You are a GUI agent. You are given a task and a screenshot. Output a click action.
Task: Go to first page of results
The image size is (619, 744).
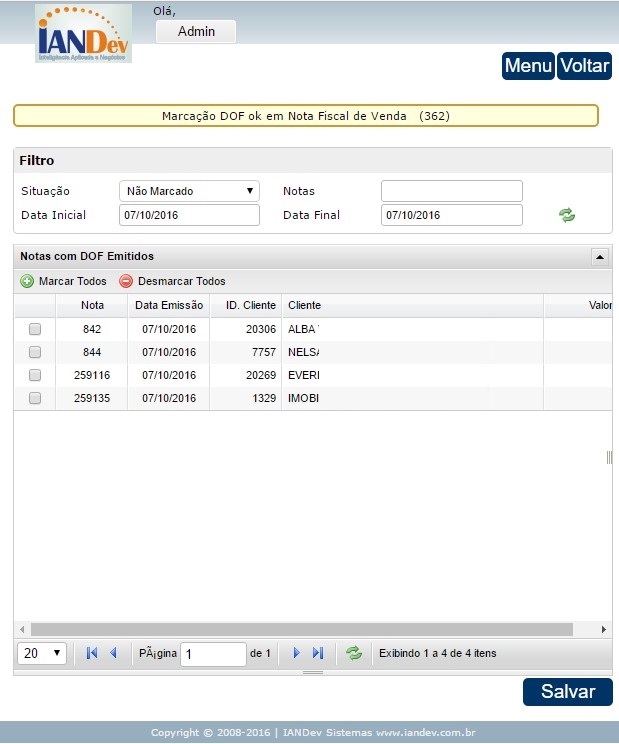point(92,653)
